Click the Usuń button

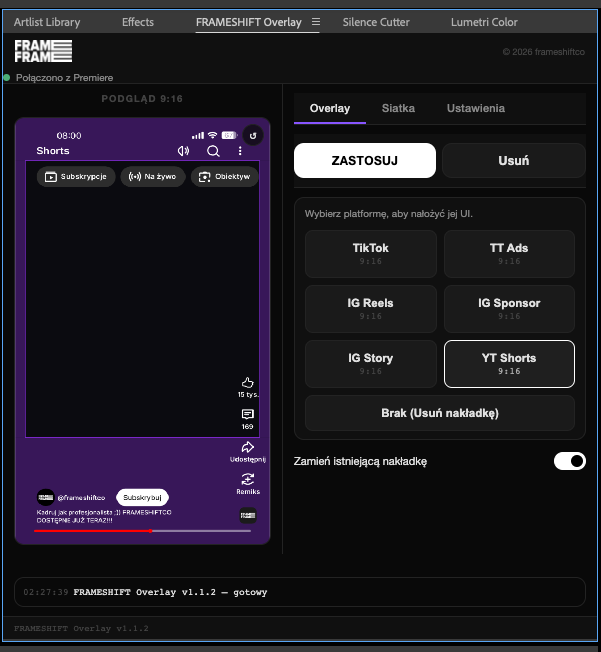514,161
